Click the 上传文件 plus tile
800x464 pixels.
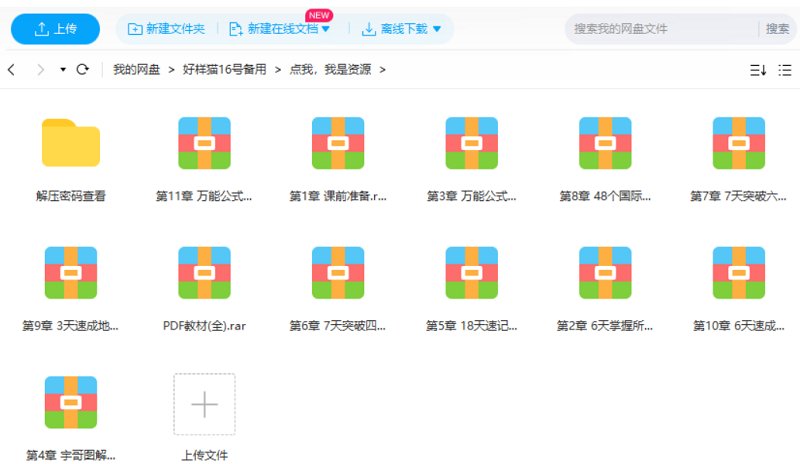[x=204, y=404]
